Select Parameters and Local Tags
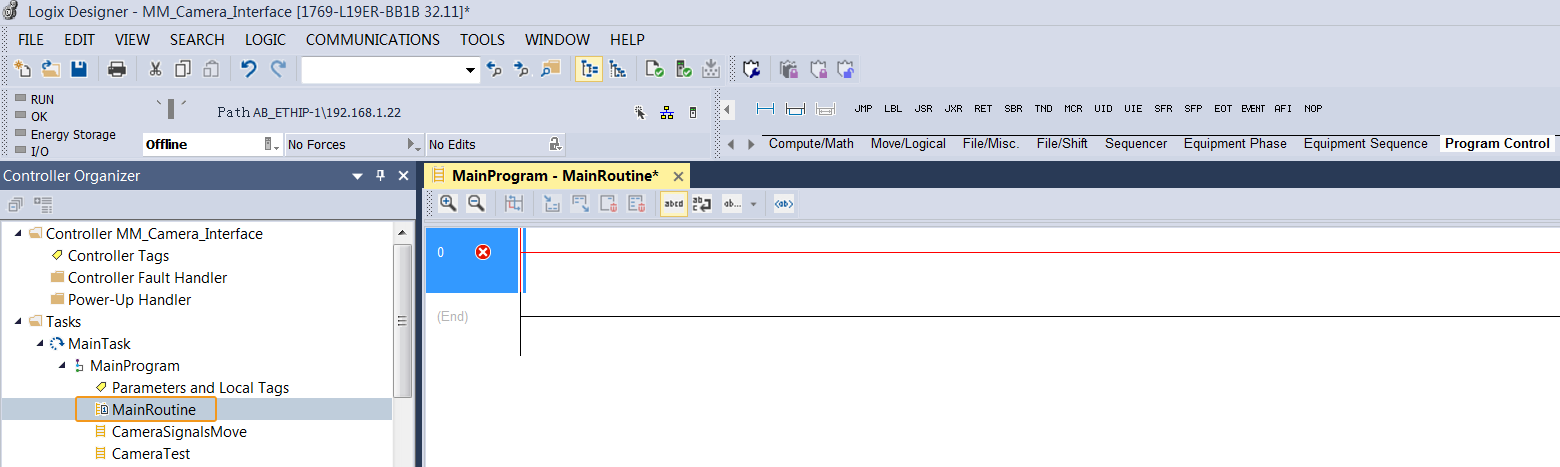Image resolution: width=1560 pixels, height=467 pixels. pos(200,388)
